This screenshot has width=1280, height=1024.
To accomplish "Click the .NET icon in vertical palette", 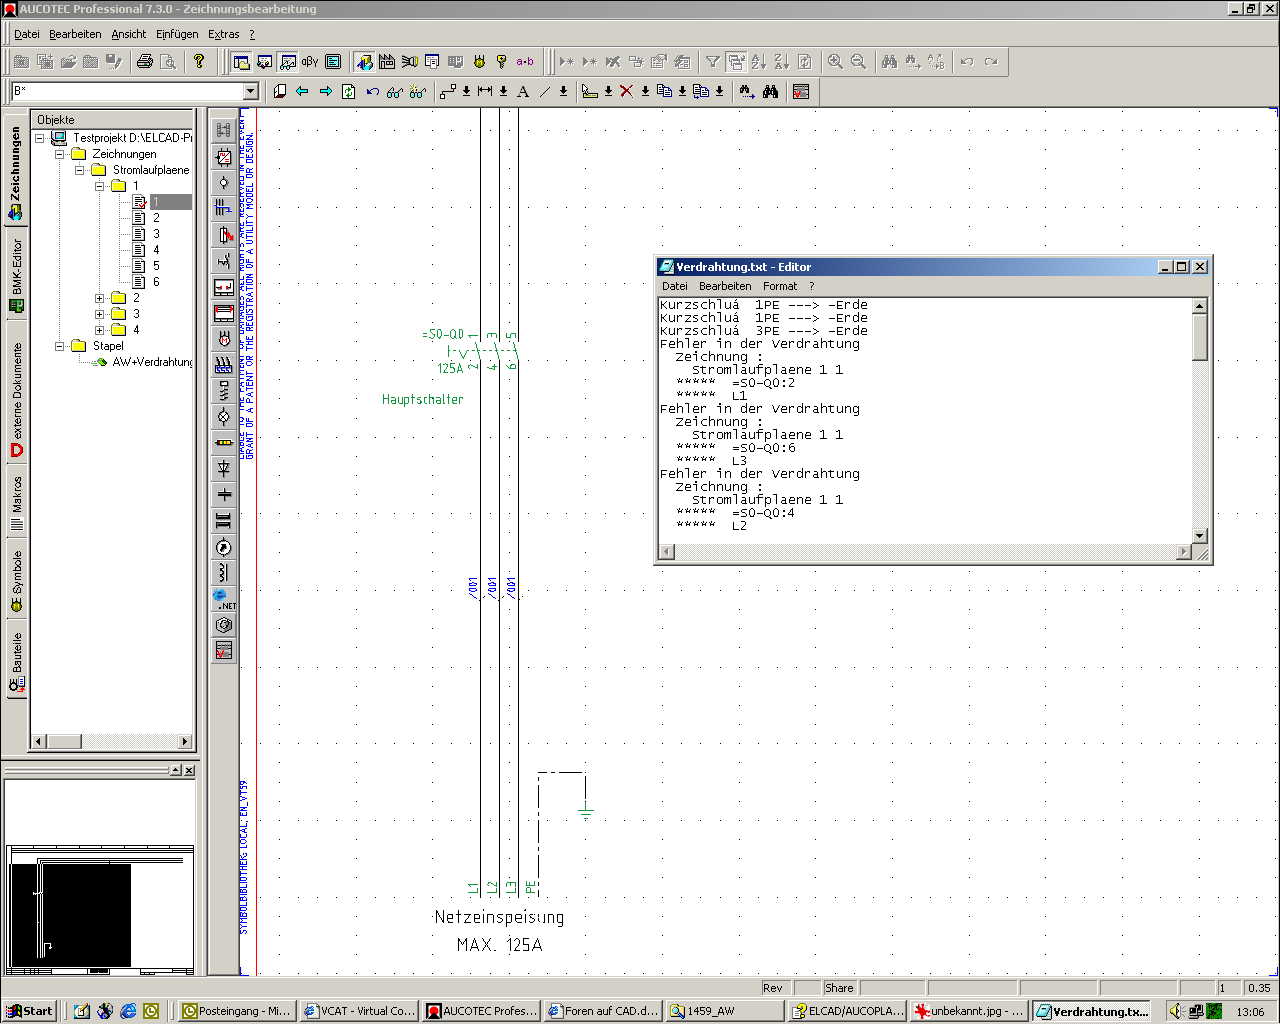I will point(224,599).
